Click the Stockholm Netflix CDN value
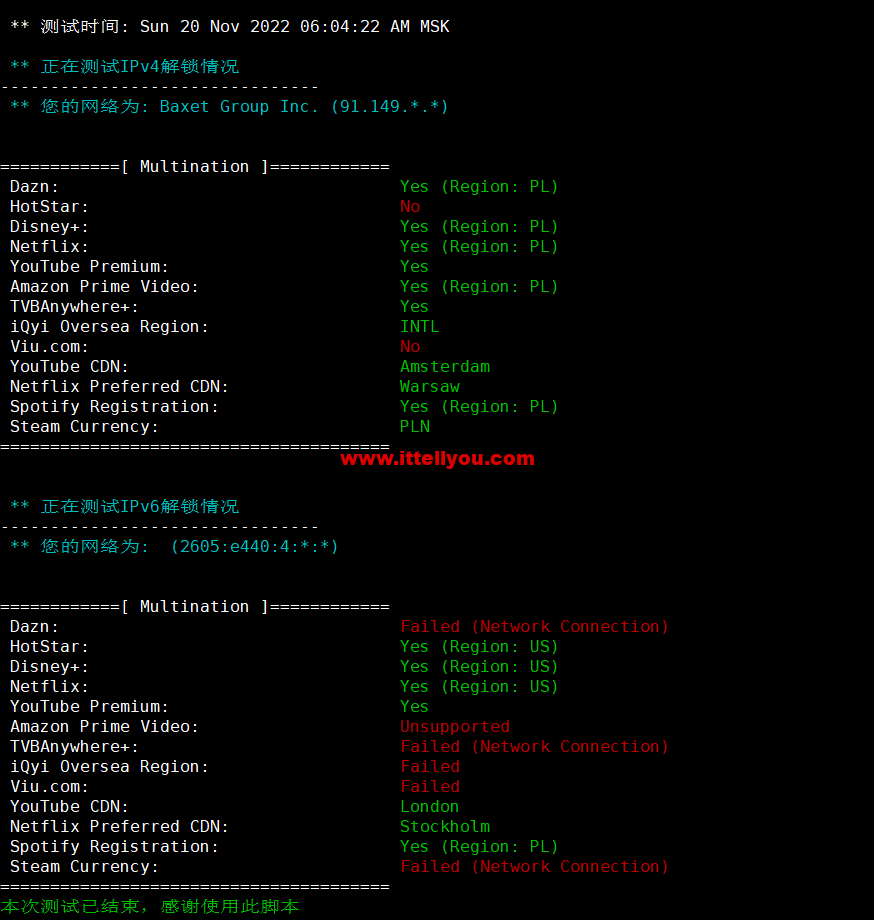 445,827
